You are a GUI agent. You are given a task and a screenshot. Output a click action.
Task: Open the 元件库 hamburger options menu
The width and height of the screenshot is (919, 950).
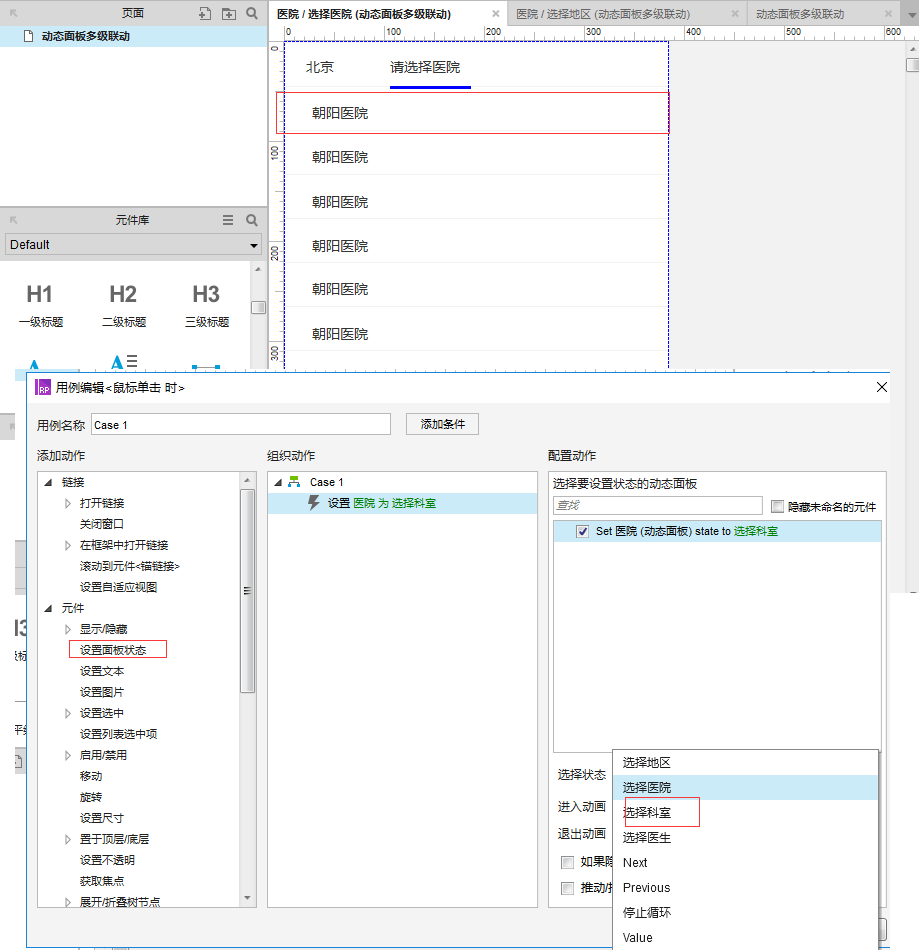tap(227, 219)
